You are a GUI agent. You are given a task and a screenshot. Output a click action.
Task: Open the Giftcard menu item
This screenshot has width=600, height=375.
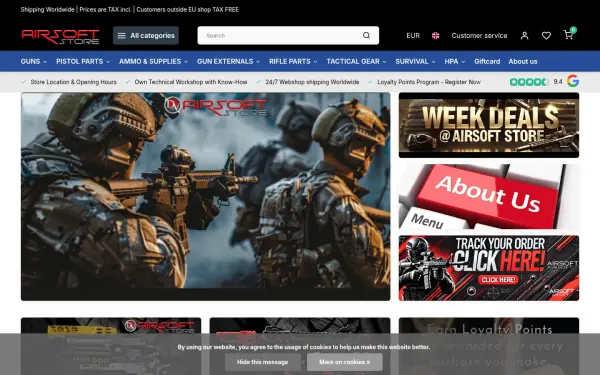coord(487,61)
